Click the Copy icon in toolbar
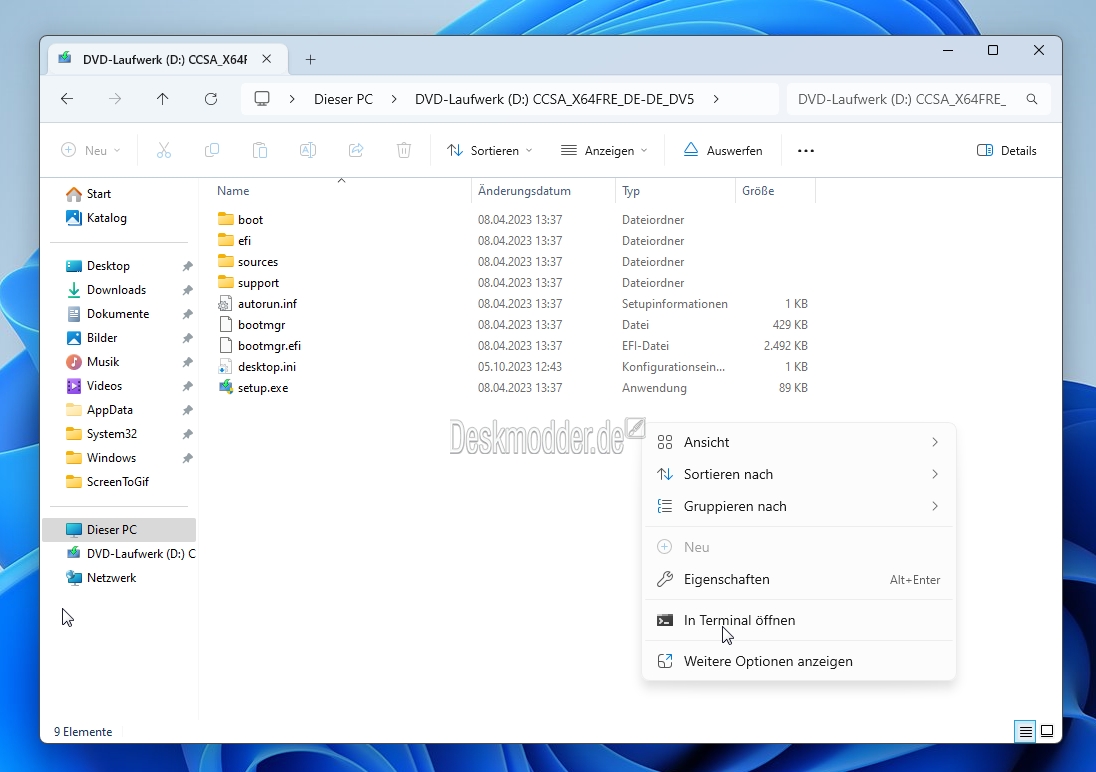The image size is (1096, 772). [212, 150]
